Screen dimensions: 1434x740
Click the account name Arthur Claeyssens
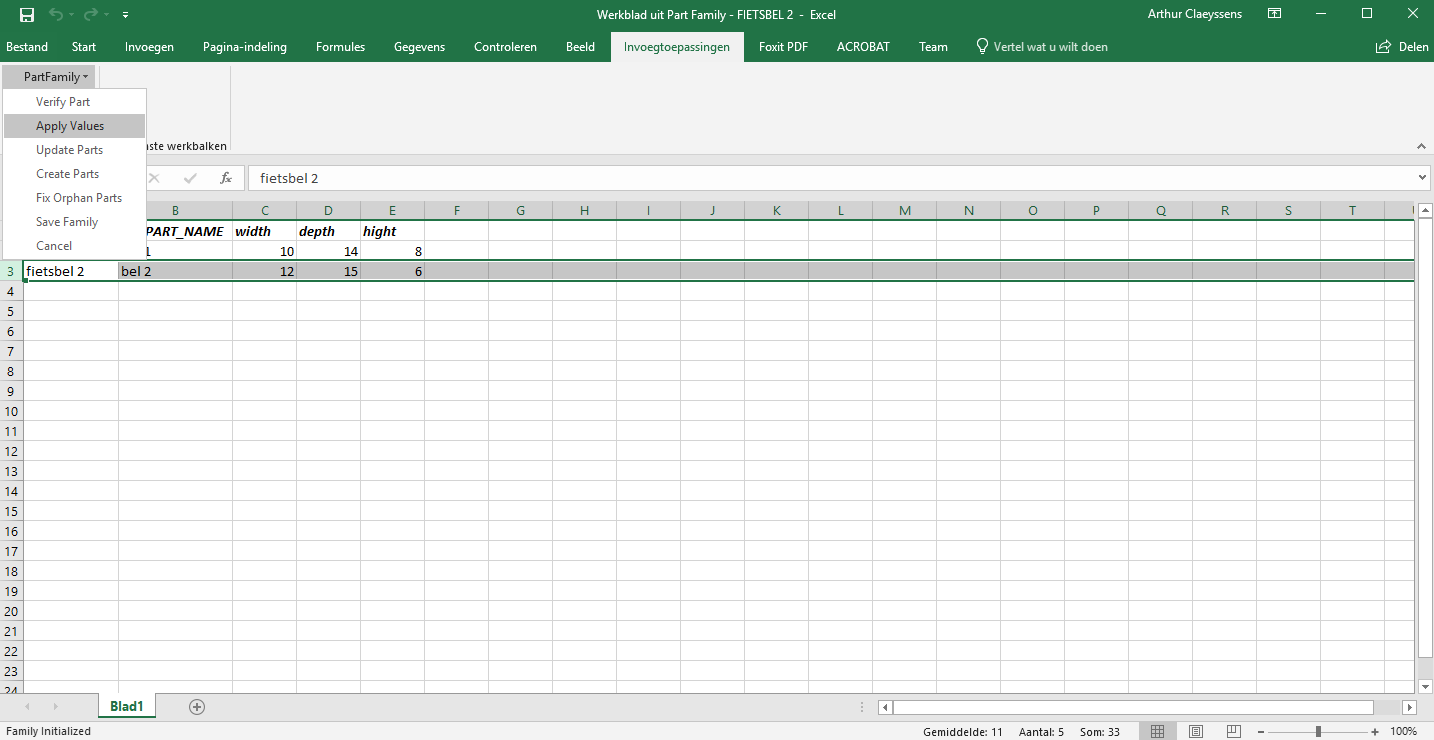1195,14
